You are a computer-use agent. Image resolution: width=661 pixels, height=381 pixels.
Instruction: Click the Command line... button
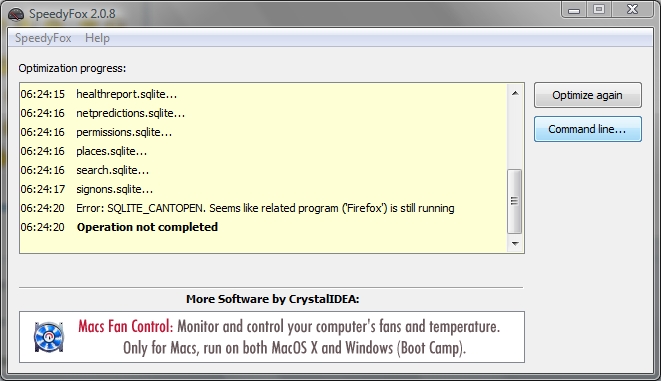click(588, 129)
